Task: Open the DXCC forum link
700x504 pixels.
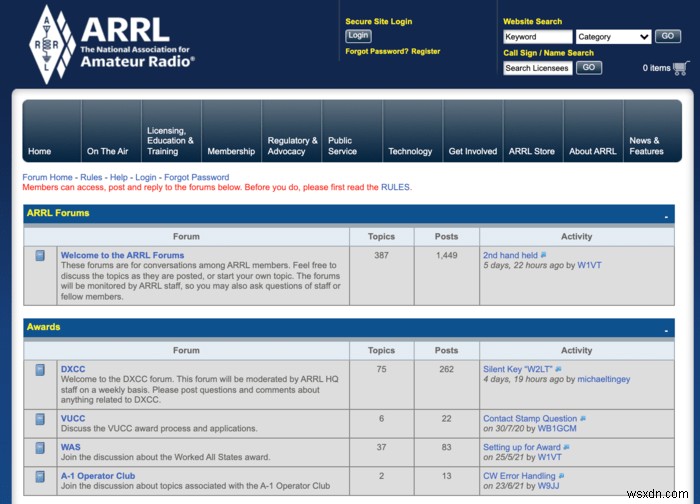Action: point(73,369)
